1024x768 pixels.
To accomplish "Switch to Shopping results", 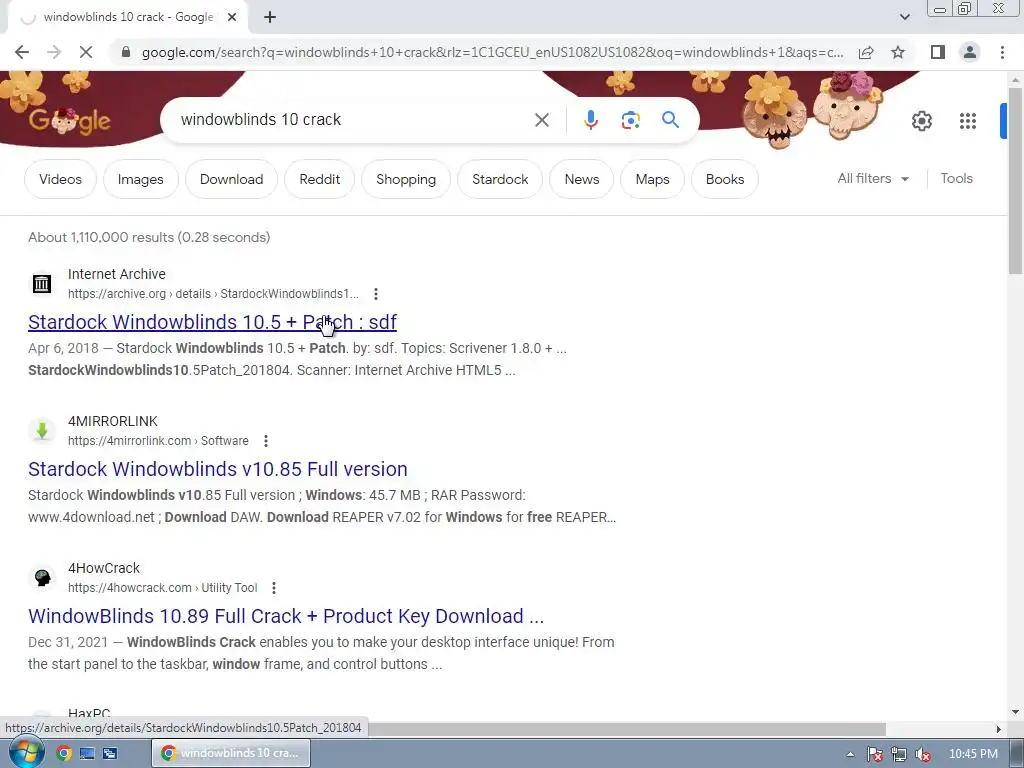I will tap(406, 179).
